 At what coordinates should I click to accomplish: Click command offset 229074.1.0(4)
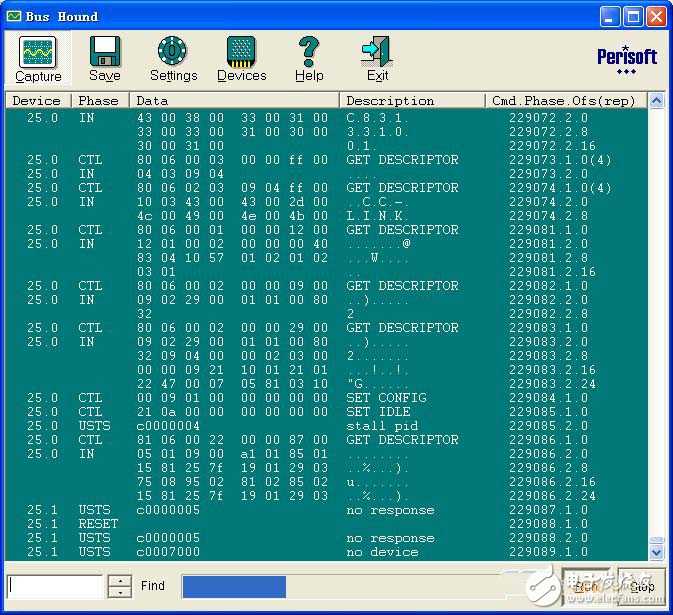tap(560, 188)
